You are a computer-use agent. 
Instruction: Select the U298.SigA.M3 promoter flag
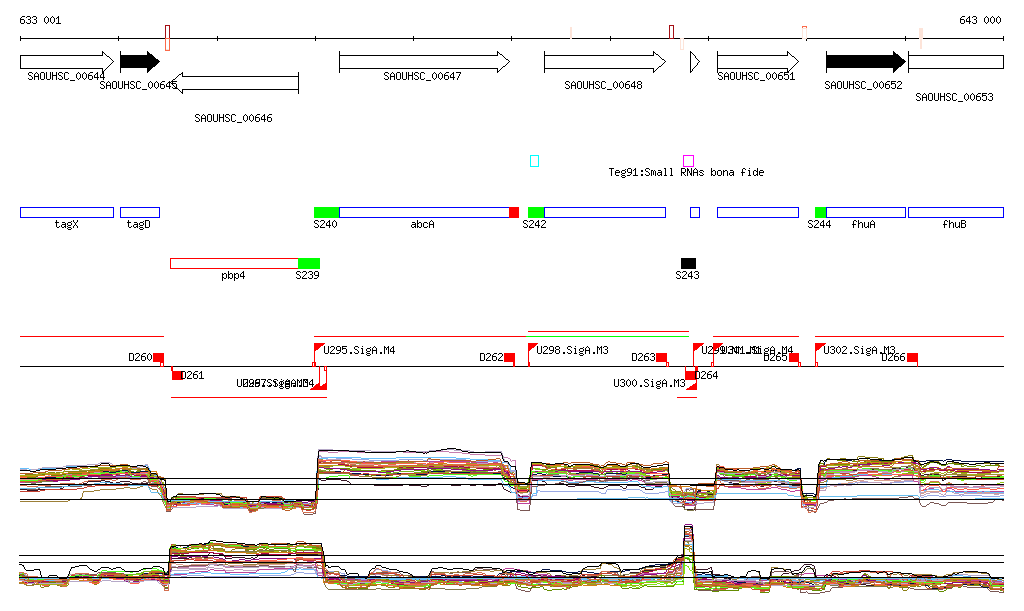[532, 349]
